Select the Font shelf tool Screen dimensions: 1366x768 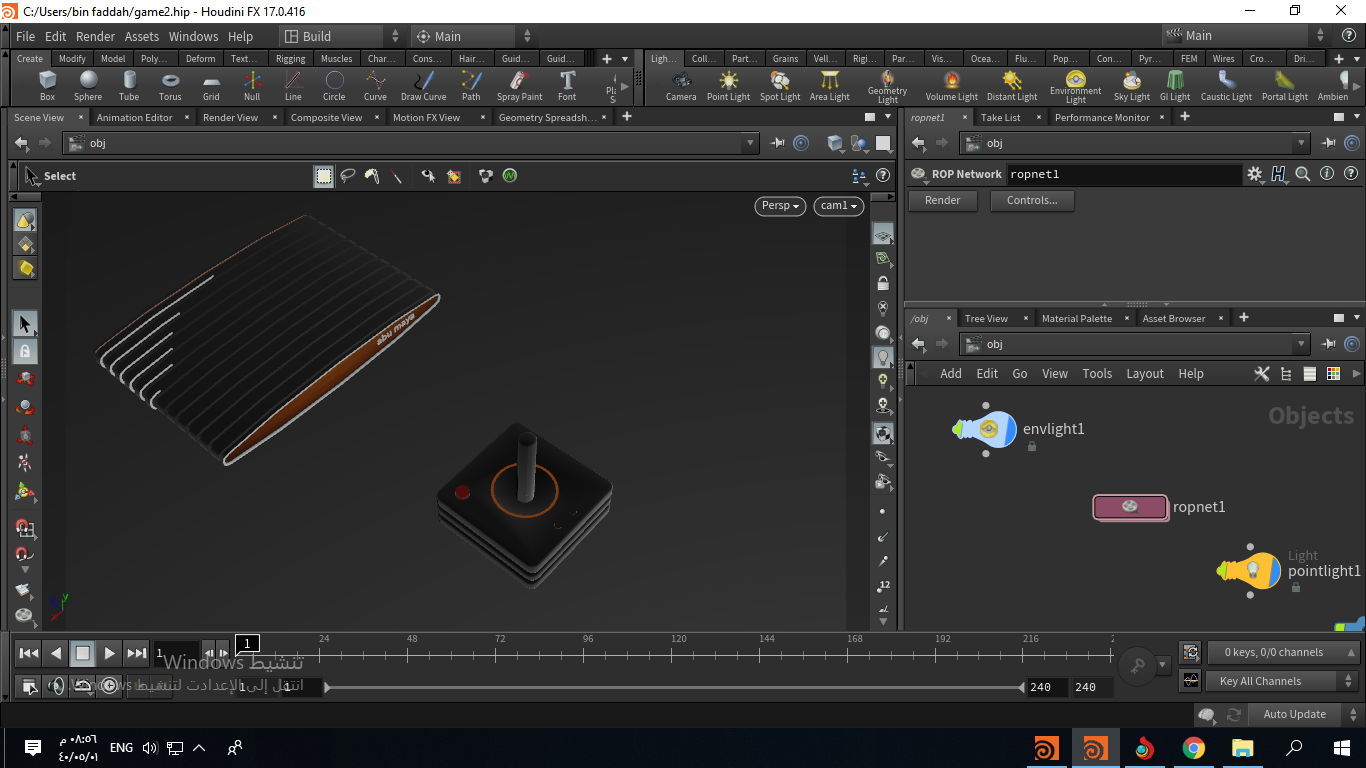567,86
